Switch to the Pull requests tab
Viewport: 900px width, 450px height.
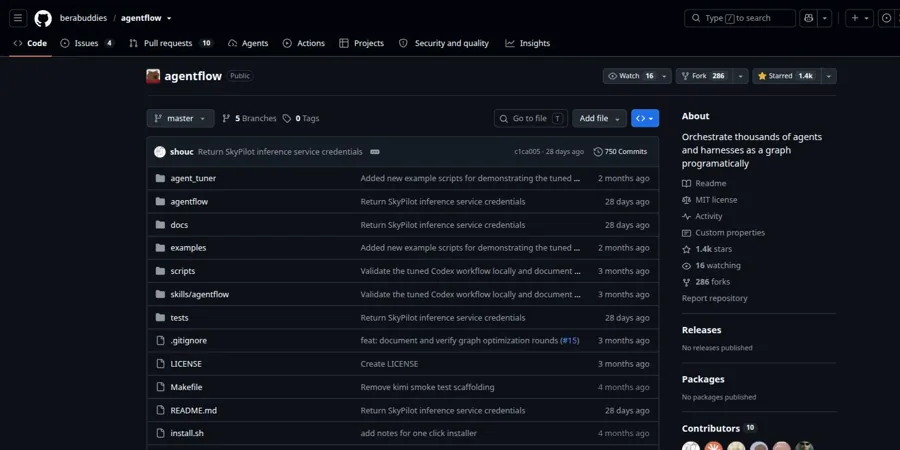click(x=171, y=43)
